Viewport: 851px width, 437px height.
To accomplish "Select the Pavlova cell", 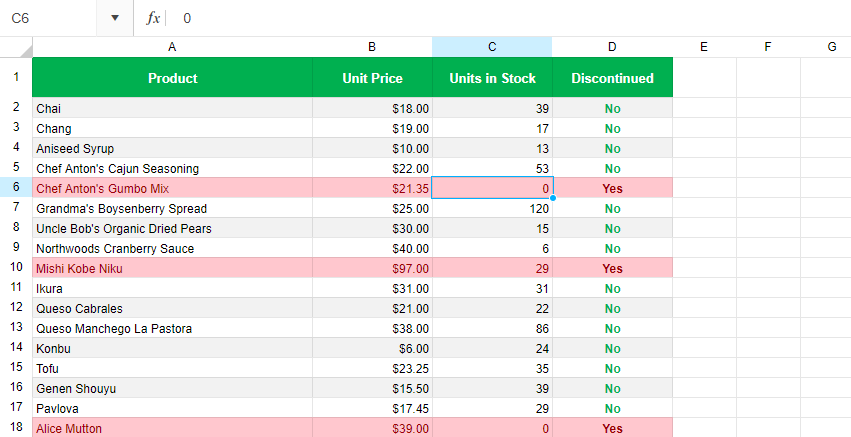I will 172,408.
